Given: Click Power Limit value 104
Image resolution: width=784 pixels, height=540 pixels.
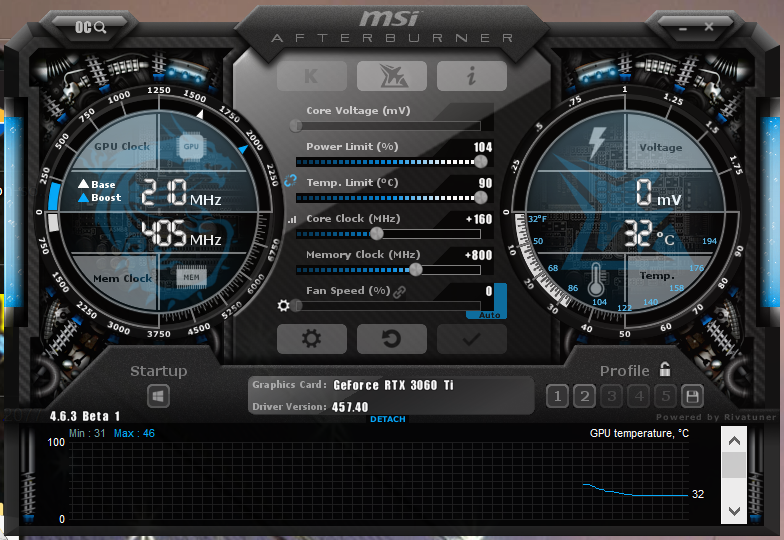Looking at the screenshot, I should pos(483,147).
